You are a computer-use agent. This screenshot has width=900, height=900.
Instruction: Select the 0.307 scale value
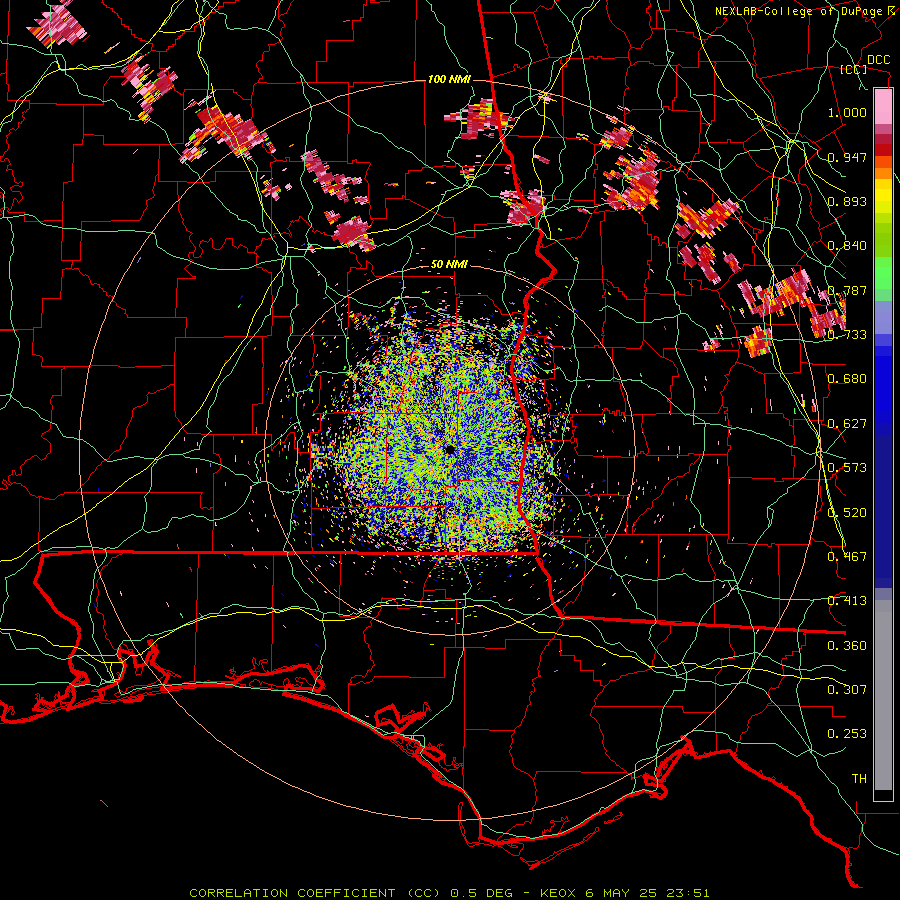tap(847, 690)
